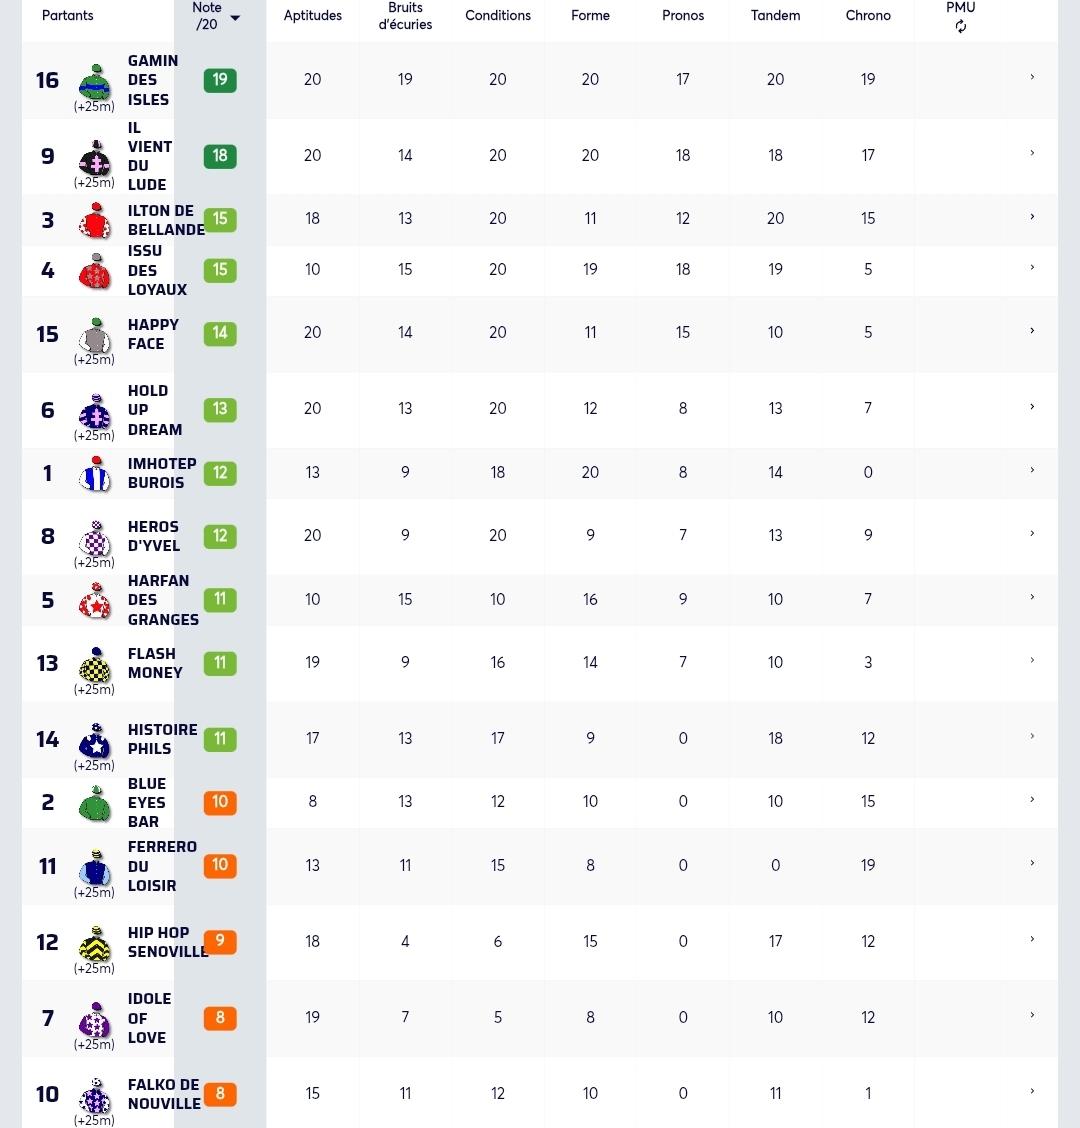
Task: Click Flash Money yellow checkered silk icon
Action: 95,664
